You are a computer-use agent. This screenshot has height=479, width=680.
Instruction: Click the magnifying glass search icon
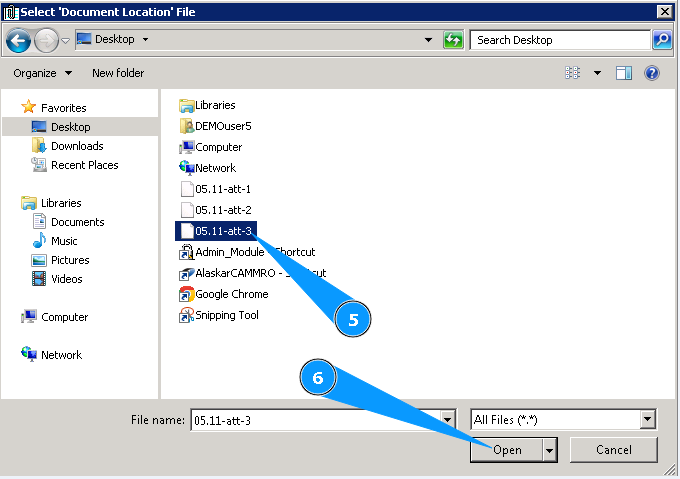662,40
